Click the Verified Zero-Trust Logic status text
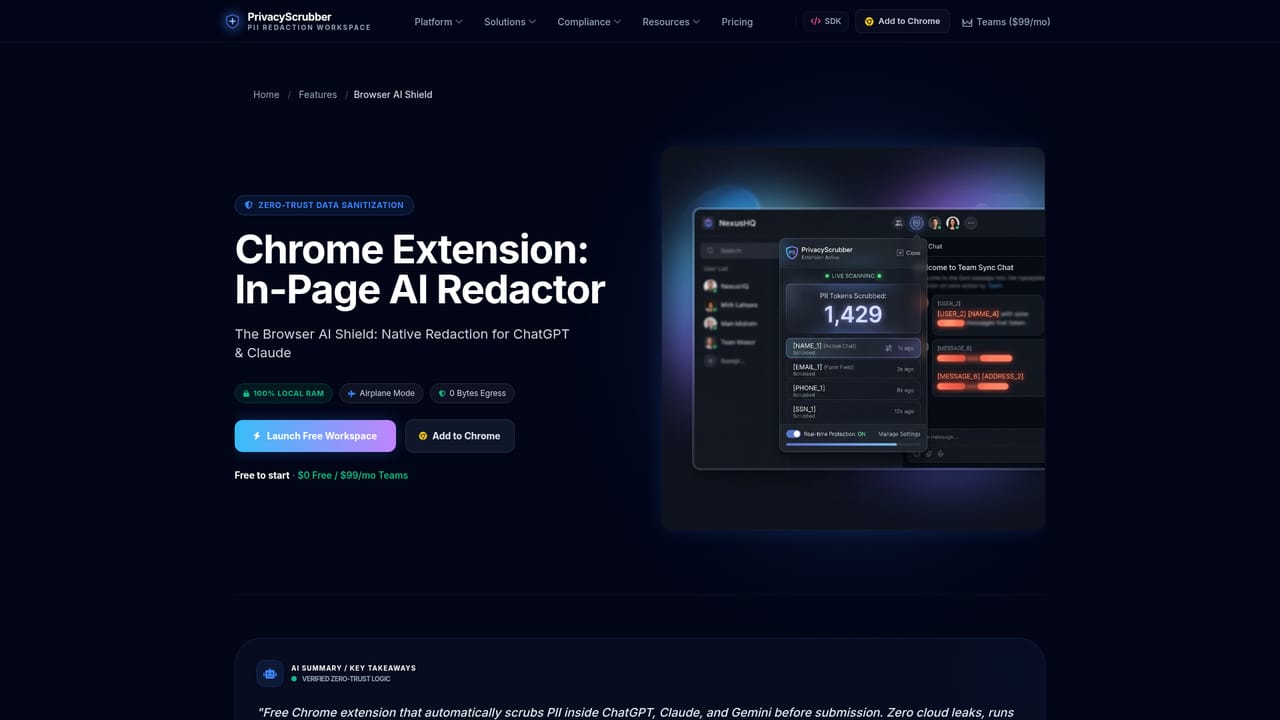The image size is (1280, 720). click(346, 679)
